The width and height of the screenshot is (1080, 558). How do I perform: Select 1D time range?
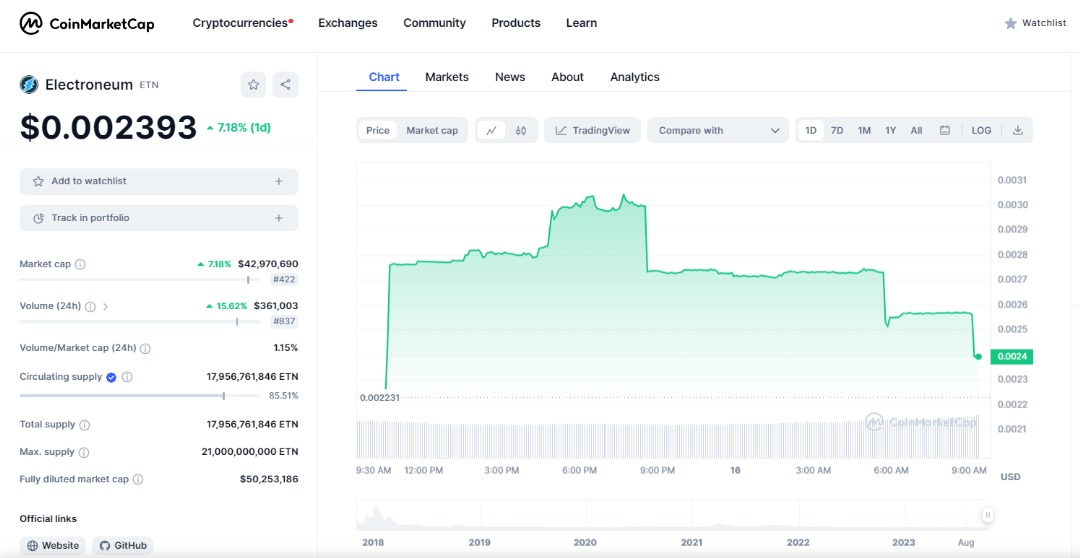(811, 130)
